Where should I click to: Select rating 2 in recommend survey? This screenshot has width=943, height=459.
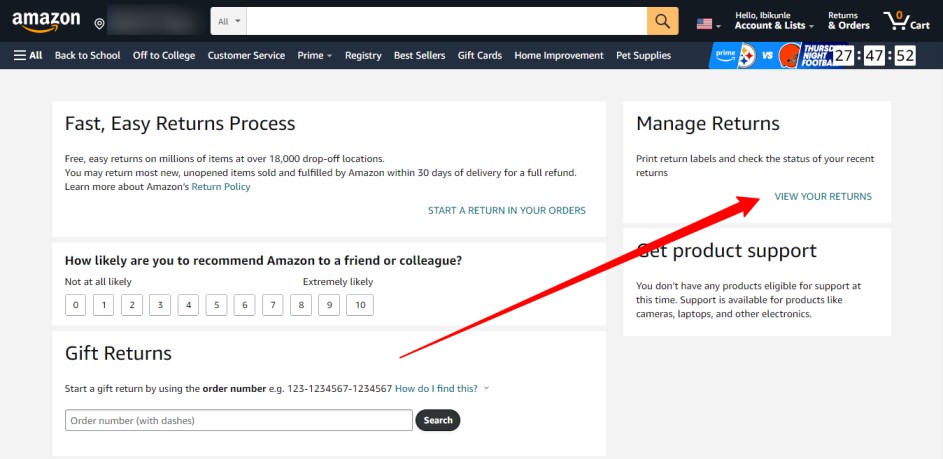tap(132, 305)
